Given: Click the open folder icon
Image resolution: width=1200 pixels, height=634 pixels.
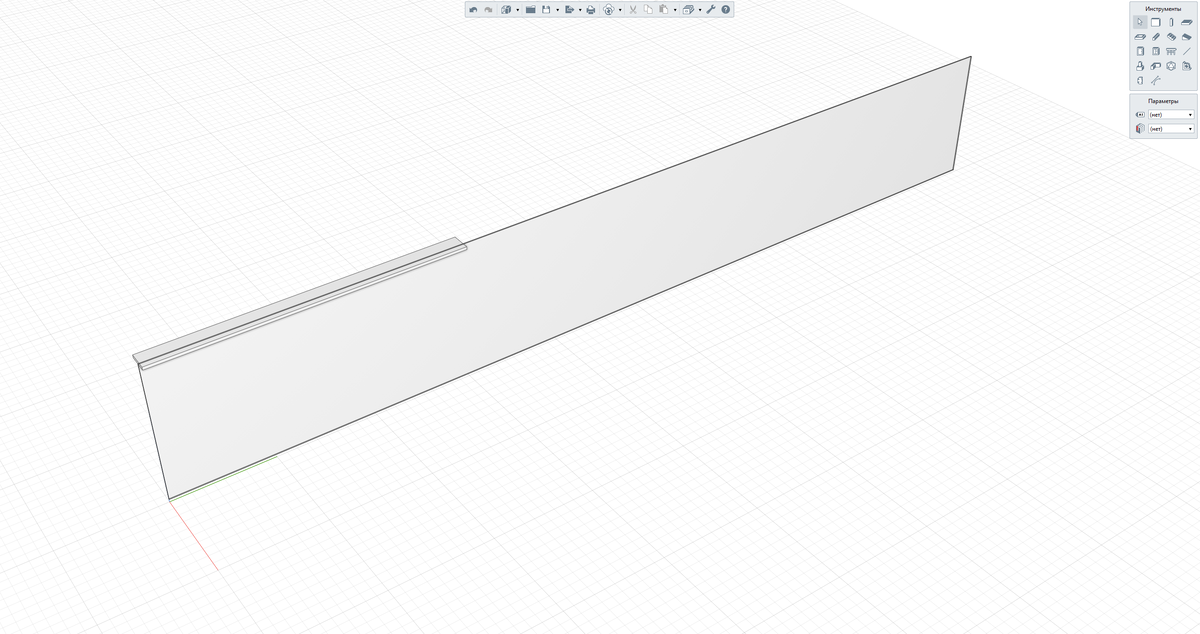Looking at the screenshot, I should (x=531, y=10).
